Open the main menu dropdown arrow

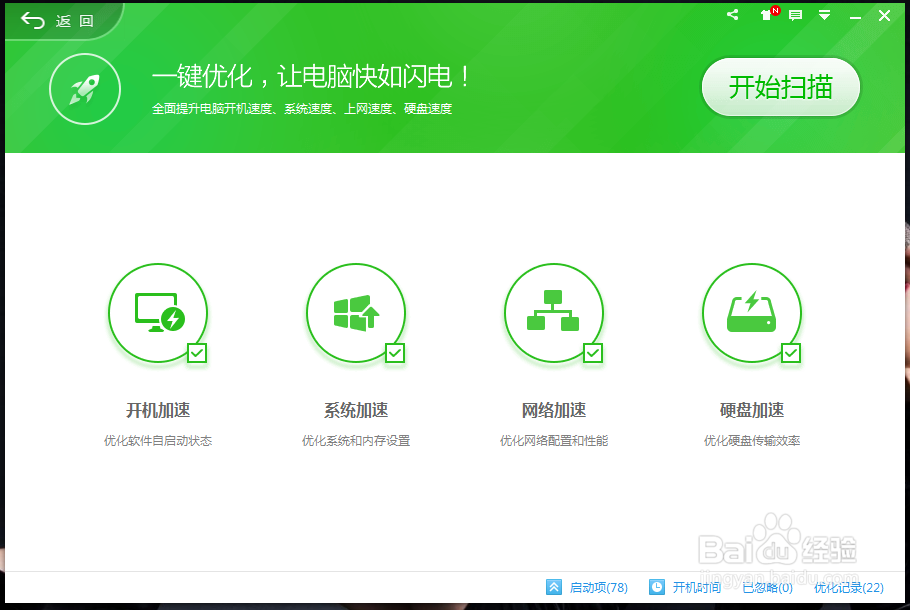pos(824,15)
